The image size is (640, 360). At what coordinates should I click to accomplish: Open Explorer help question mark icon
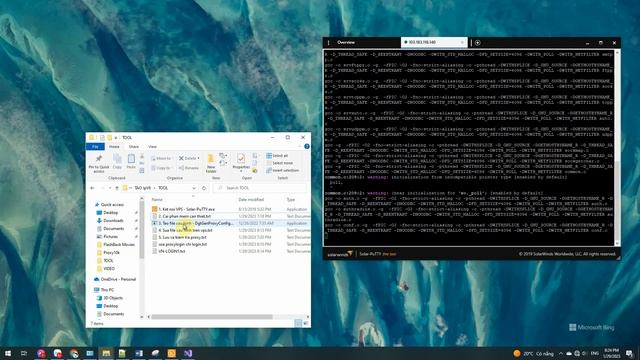(307, 147)
